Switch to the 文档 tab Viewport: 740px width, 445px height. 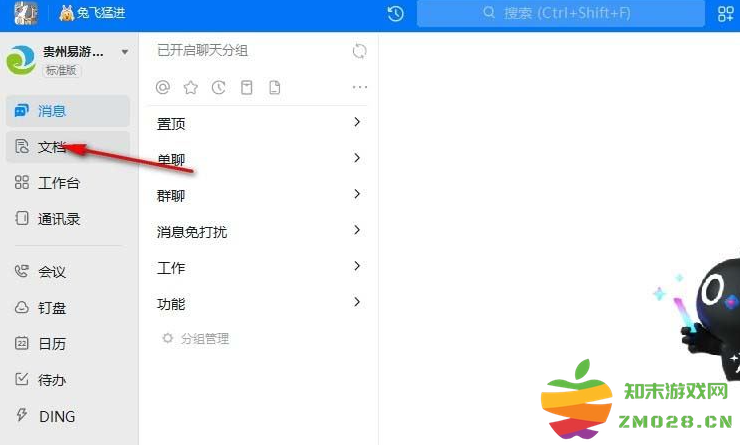[x=67, y=147]
